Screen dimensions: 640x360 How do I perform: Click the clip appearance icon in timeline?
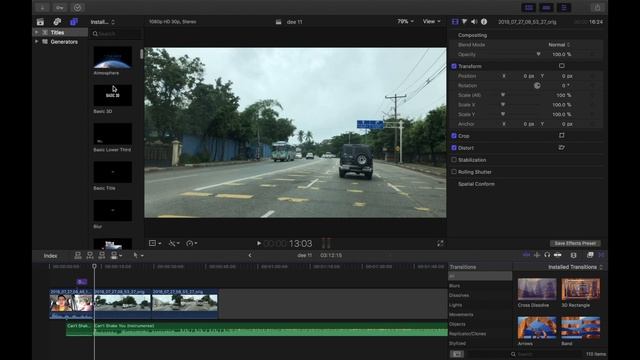point(573,255)
